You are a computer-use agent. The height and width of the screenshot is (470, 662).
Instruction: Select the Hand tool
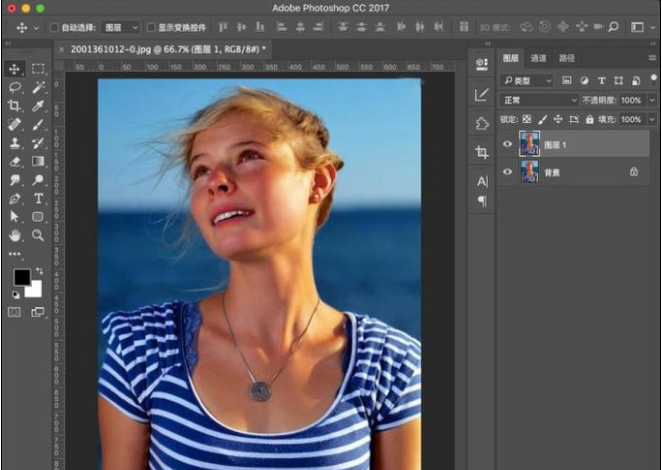15,236
